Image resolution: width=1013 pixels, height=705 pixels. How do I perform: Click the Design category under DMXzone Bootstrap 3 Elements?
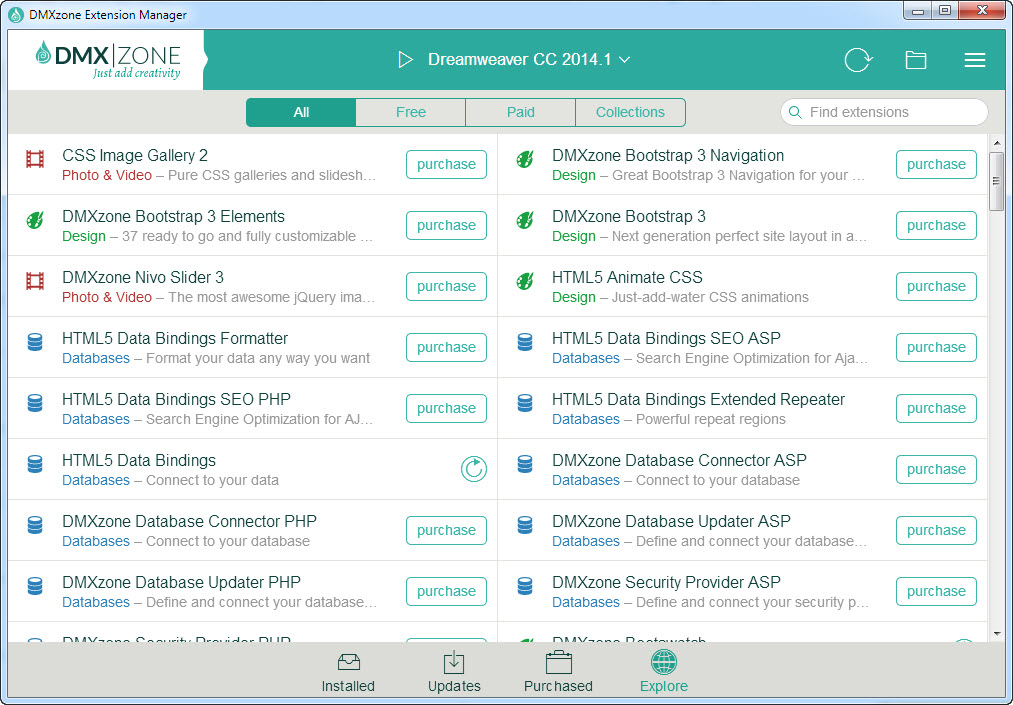84,237
